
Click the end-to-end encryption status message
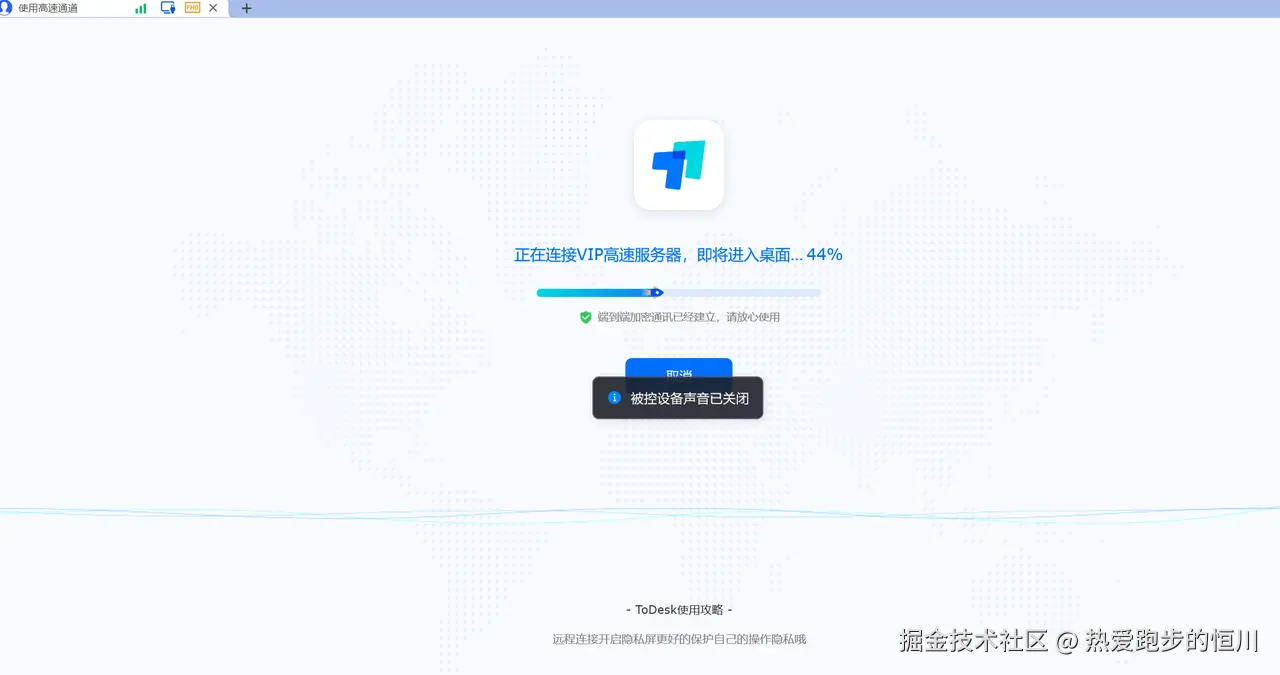coord(688,317)
